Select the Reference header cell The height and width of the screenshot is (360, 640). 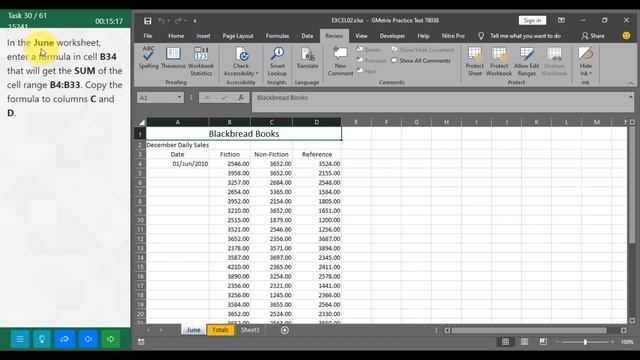click(317, 154)
